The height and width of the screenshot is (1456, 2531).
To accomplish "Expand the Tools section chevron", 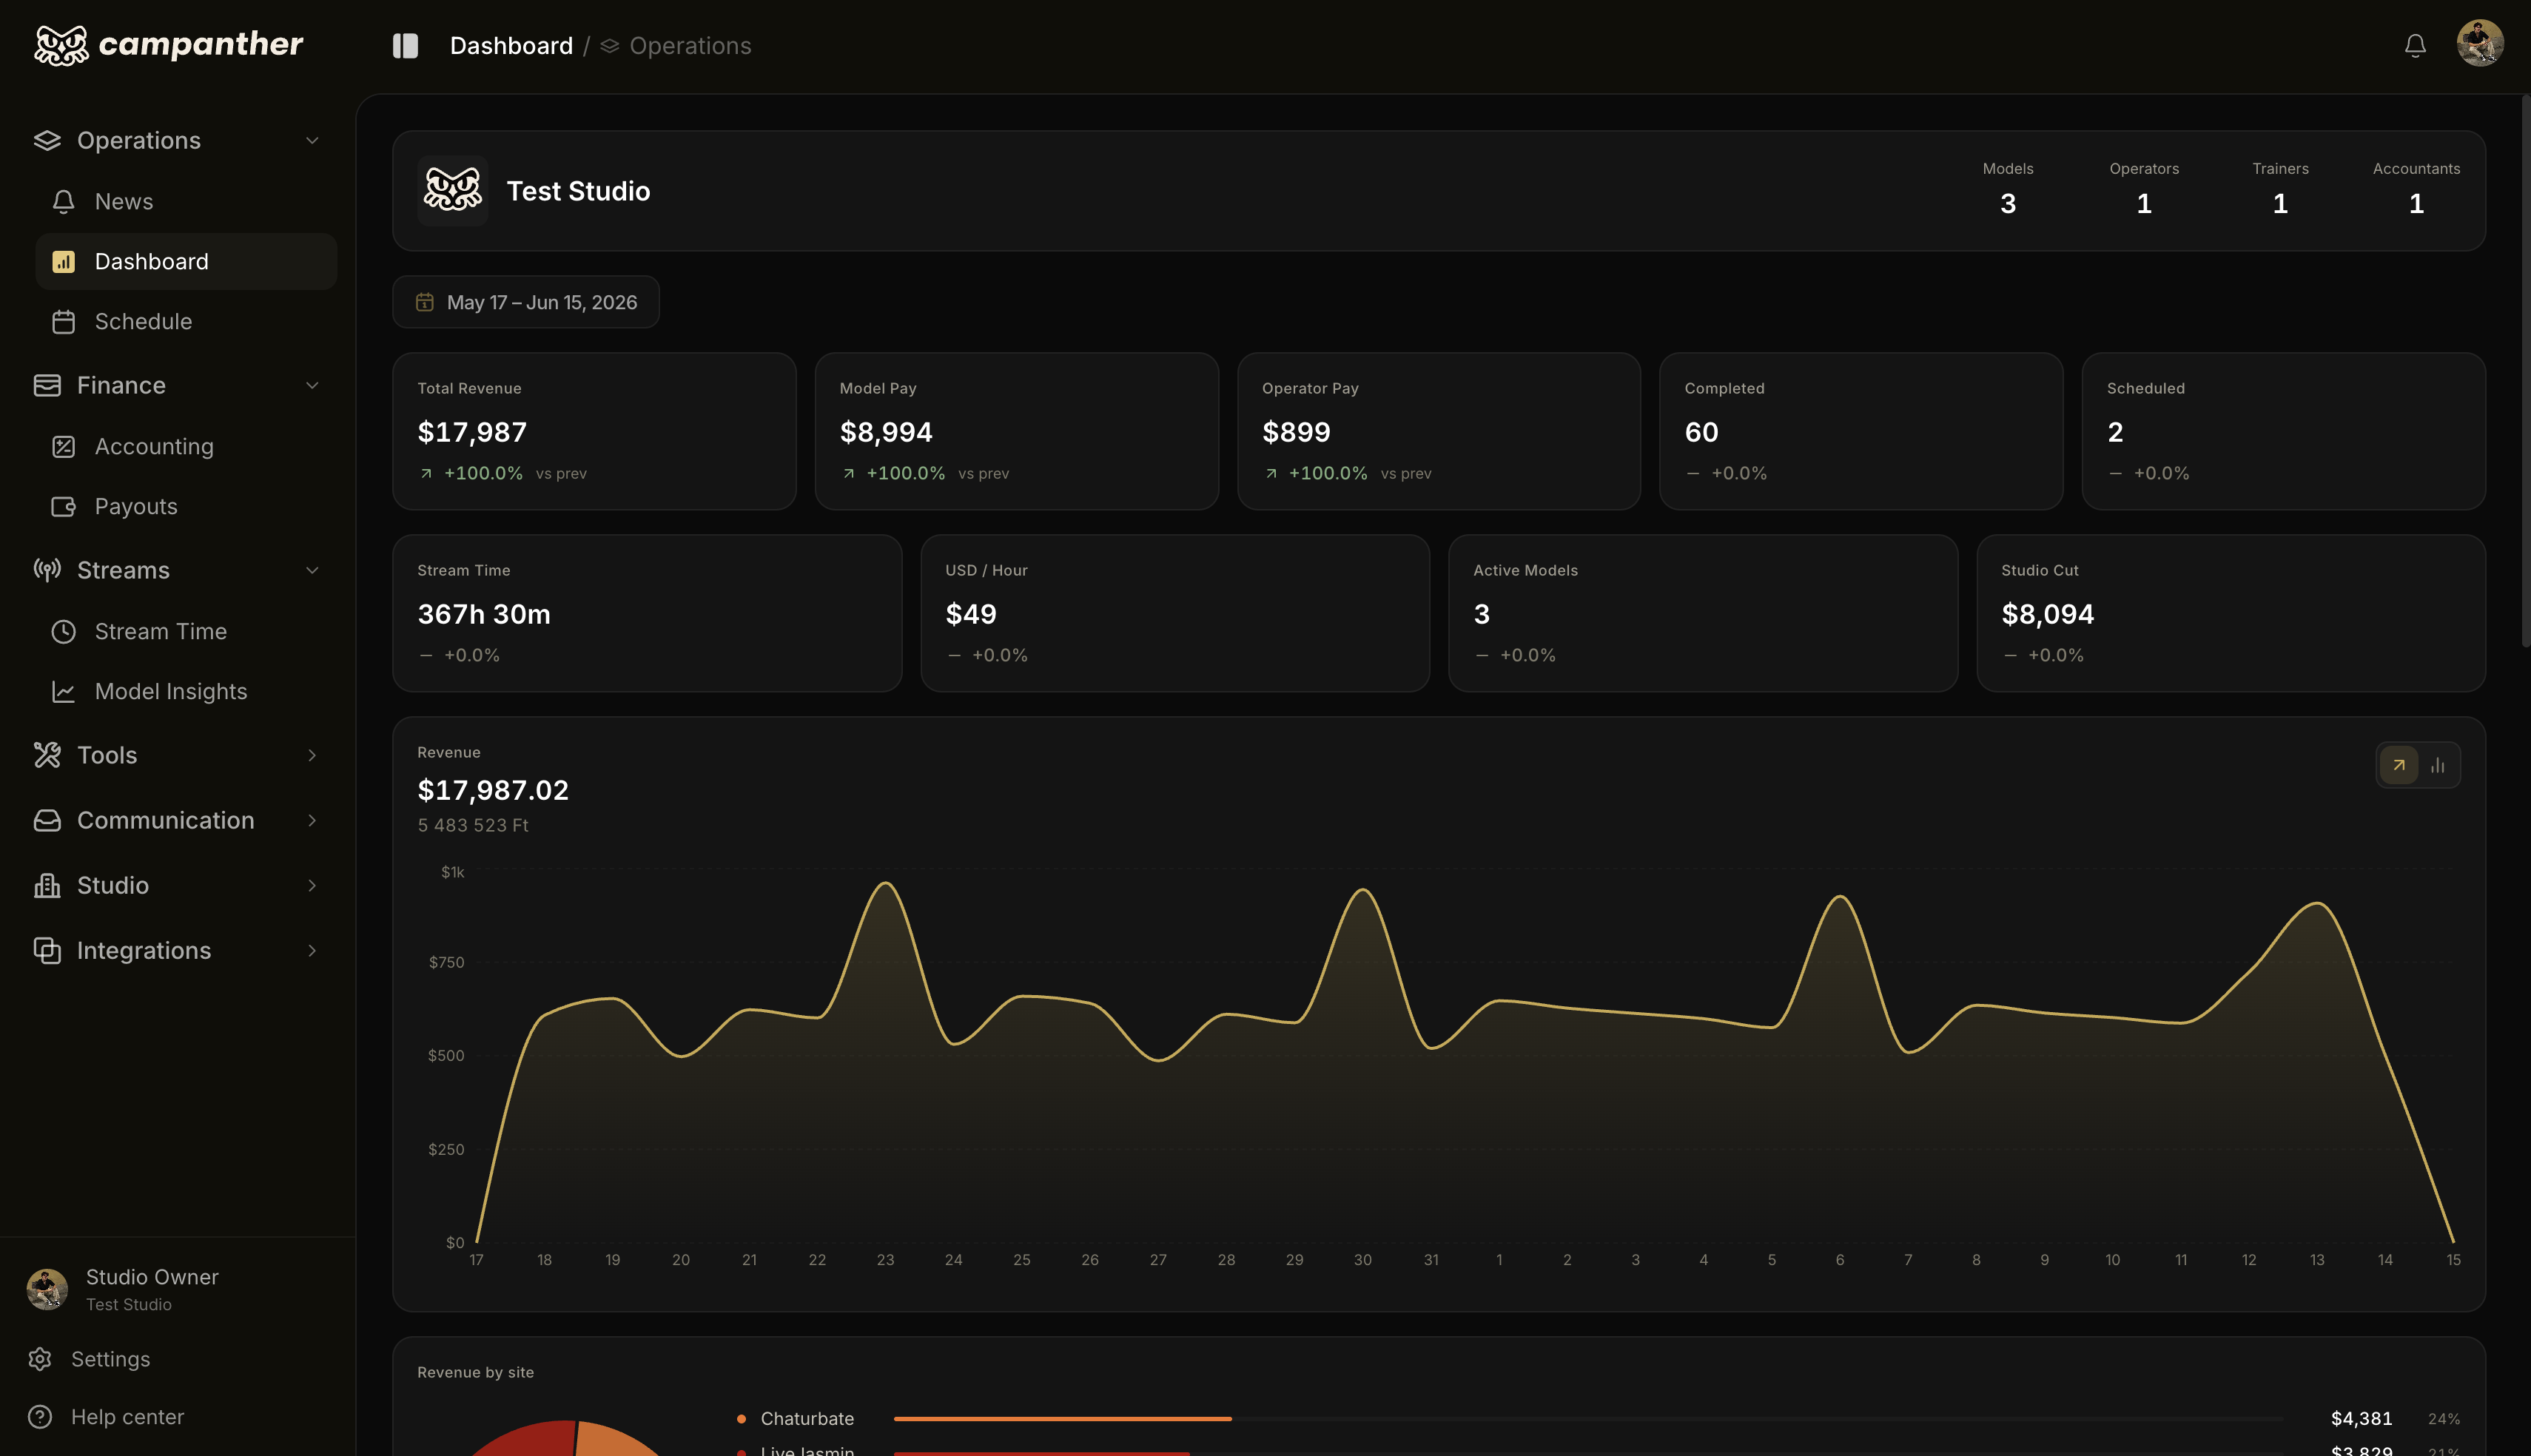I will click(312, 756).
